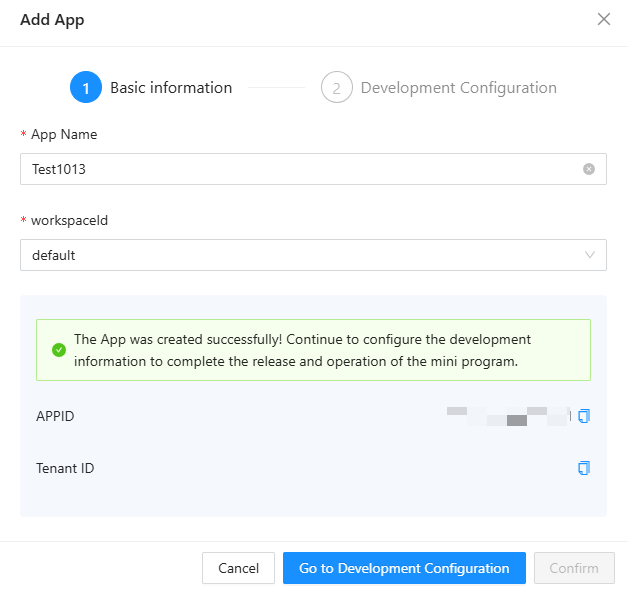Expand the workspaceId dropdown arrow

tap(589, 255)
